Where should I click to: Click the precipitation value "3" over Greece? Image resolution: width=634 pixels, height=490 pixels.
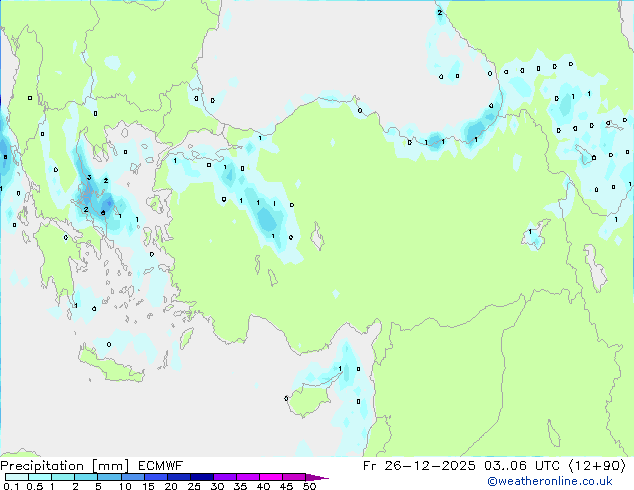click(x=89, y=177)
